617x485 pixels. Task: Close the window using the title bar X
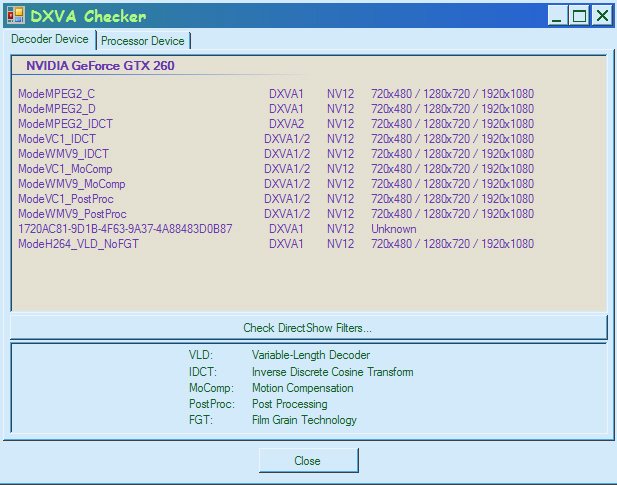(602, 15)
